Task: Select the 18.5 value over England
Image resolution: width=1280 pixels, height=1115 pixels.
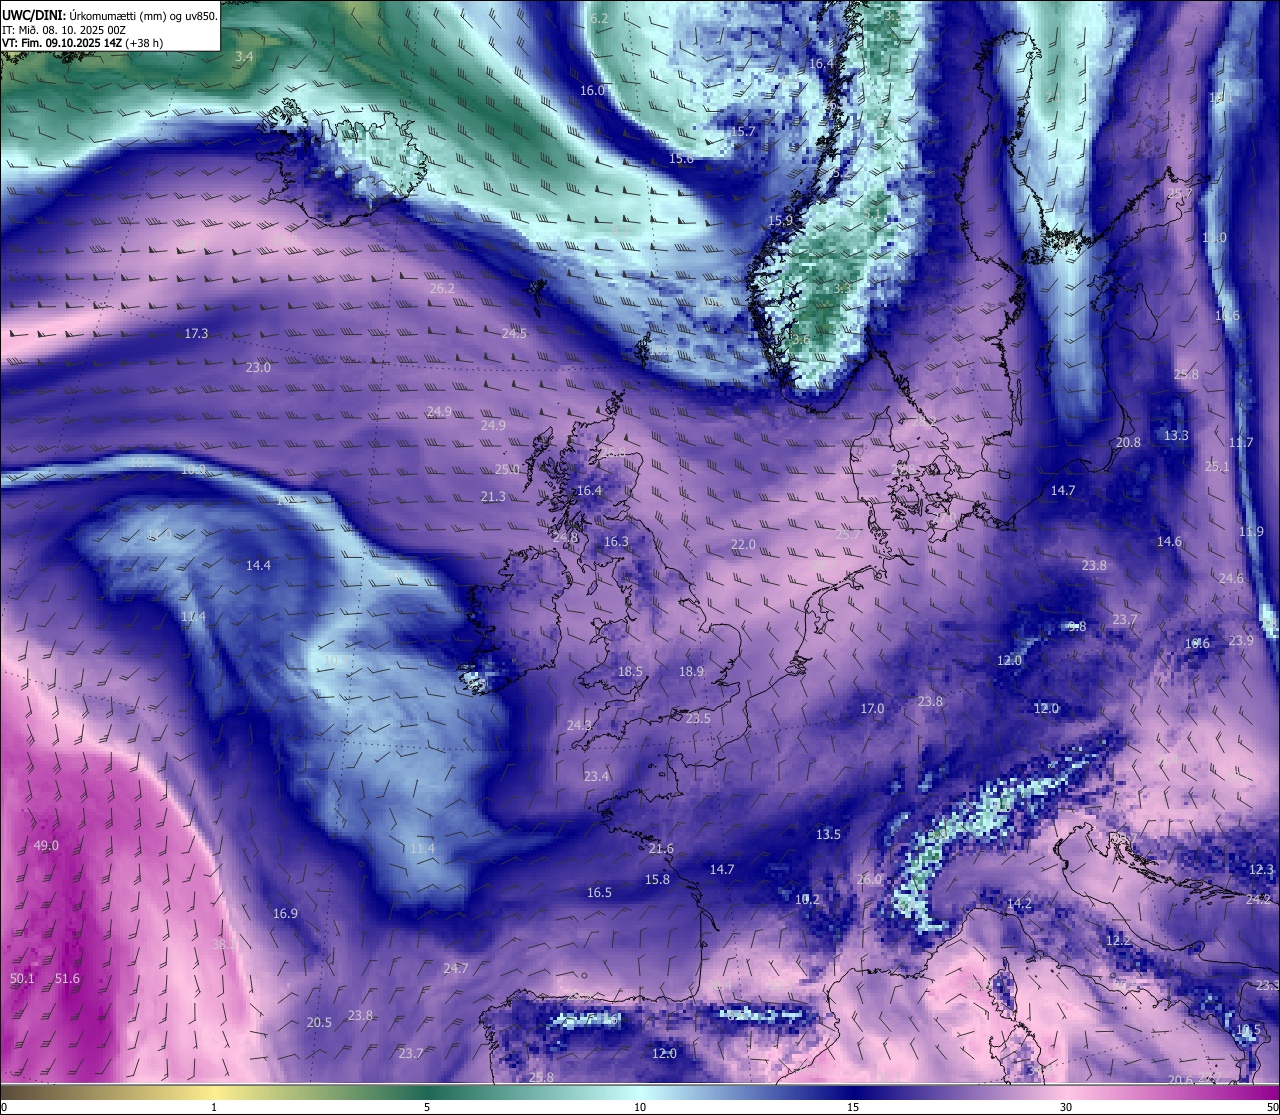Action: (630, 671)
